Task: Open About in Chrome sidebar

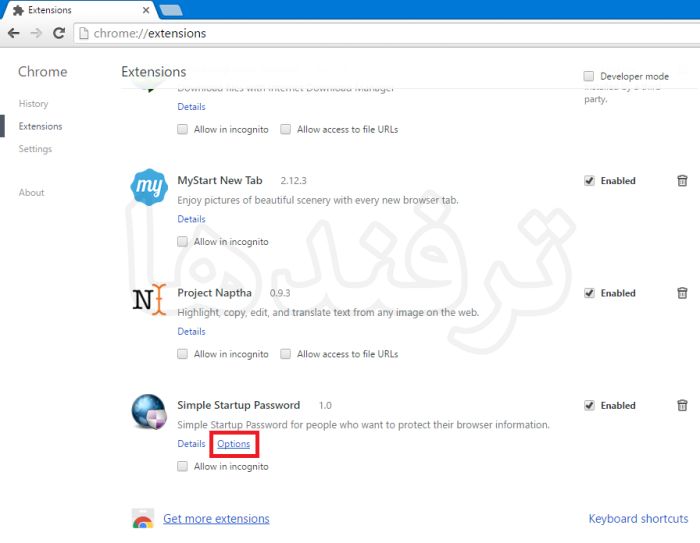Action: pyautogui.click(x=31, y=192)
